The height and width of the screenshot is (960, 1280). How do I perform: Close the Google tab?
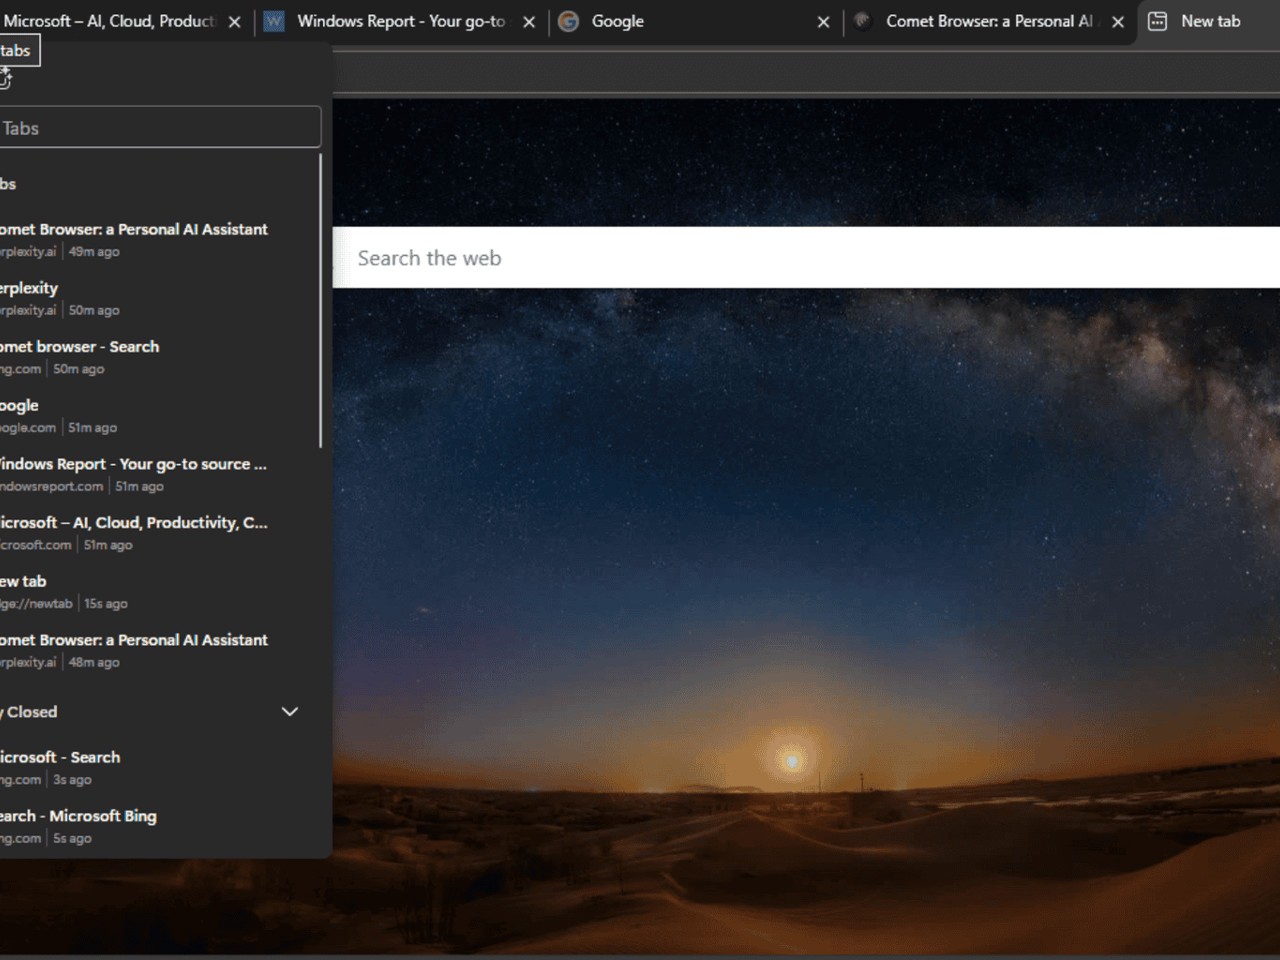(823, 22)
